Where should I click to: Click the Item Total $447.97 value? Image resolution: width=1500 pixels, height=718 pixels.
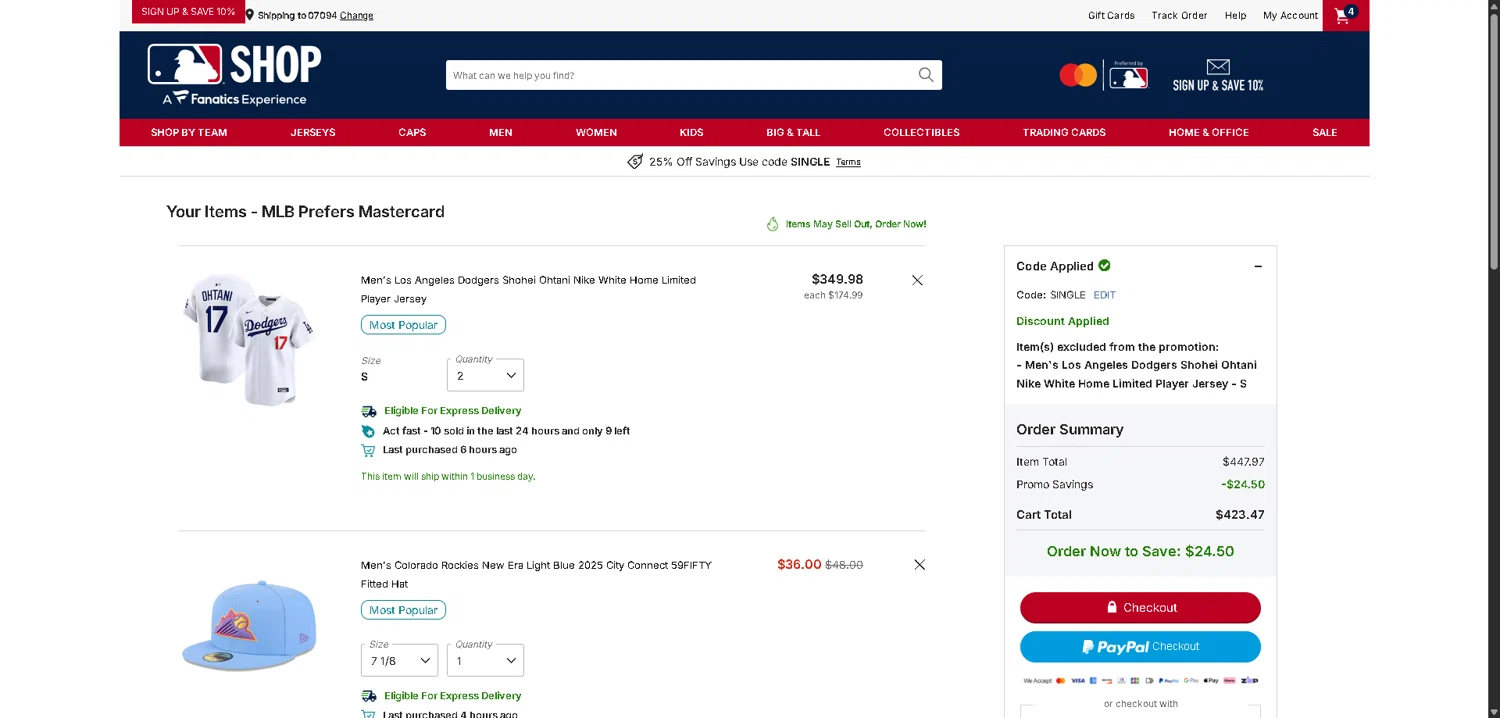click(x=1243, y=462)
